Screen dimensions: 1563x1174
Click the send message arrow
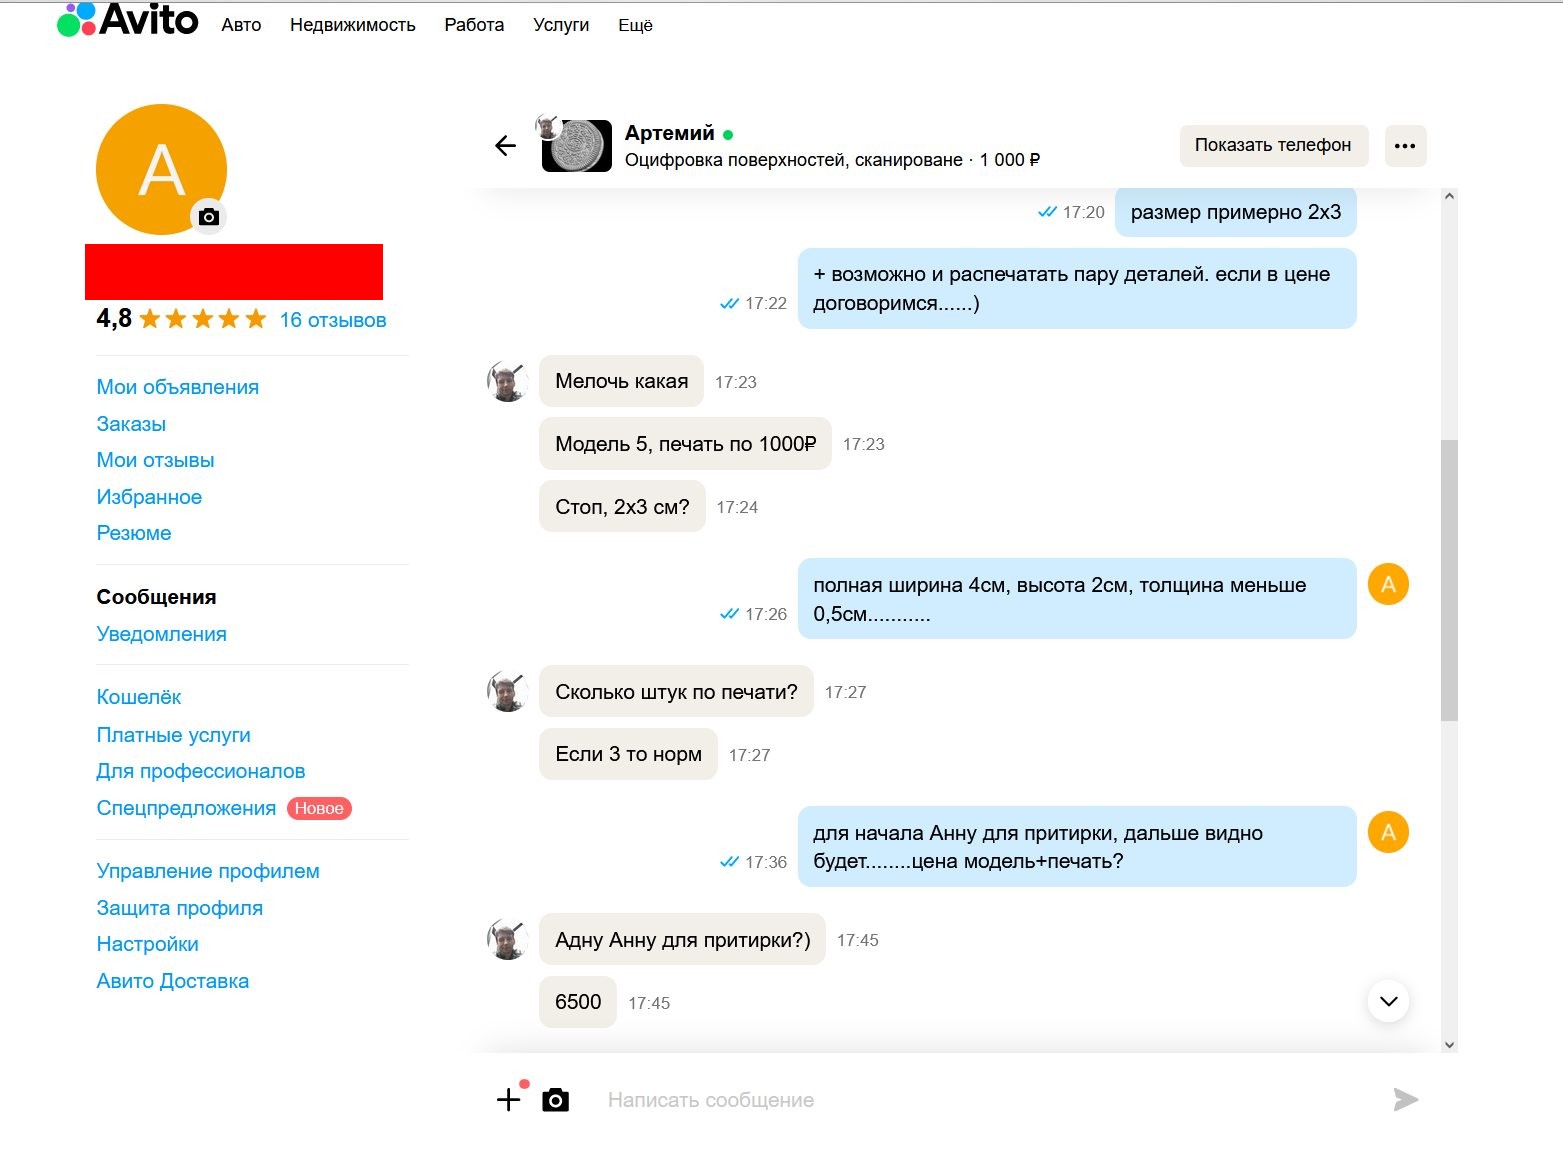click(1405, 1100)
